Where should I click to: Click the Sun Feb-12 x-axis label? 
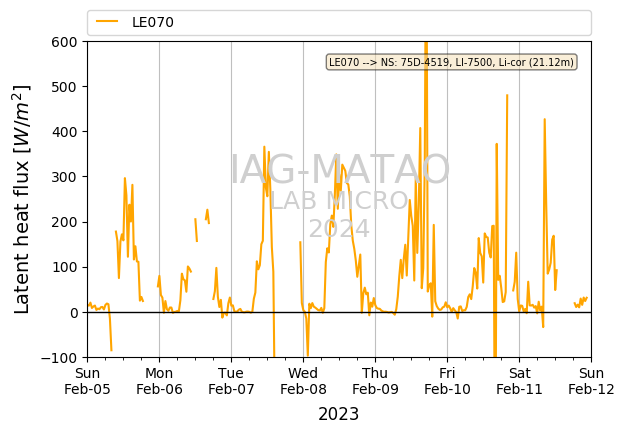point(592,381)
